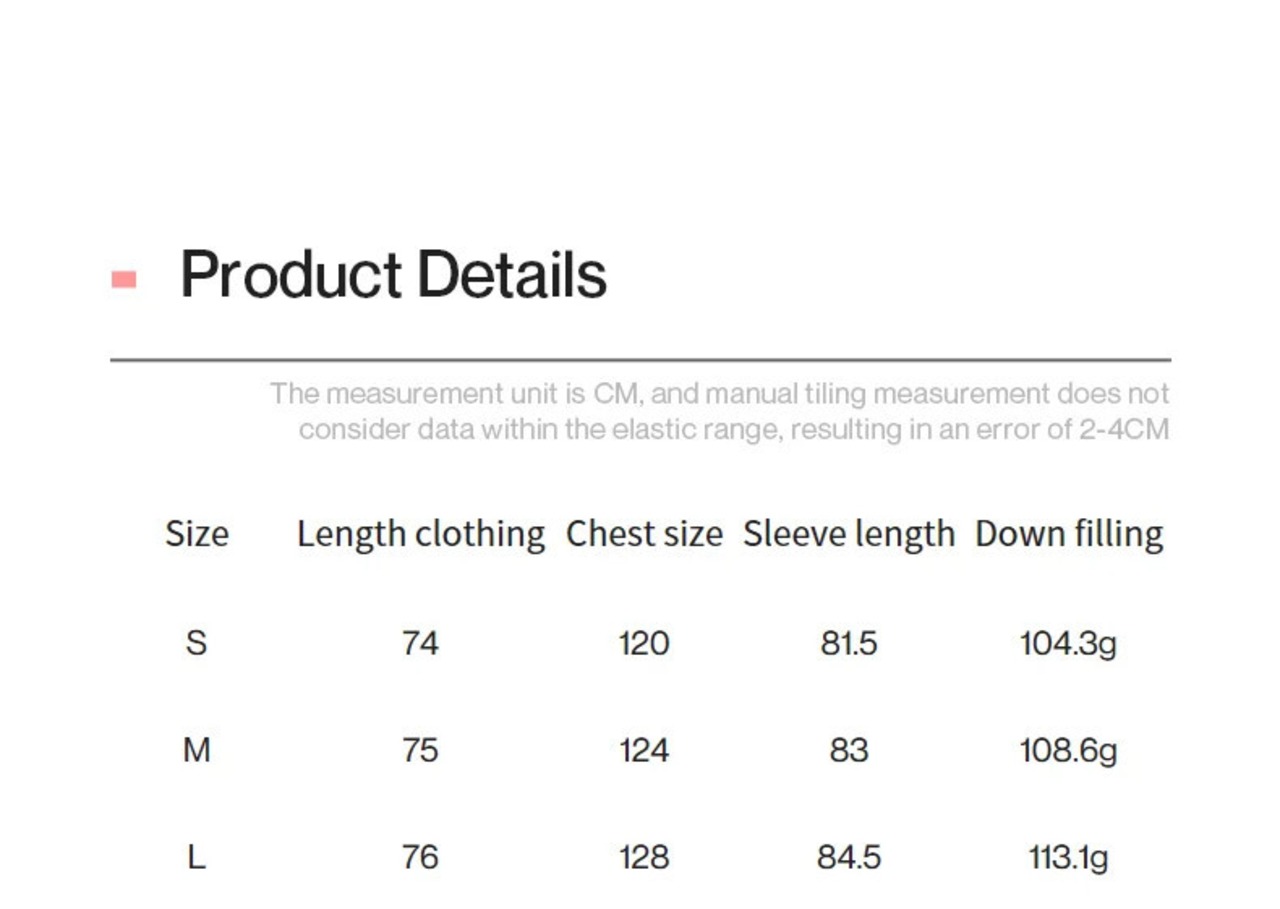Select the 76 length value
The width and height of the screenshot is (1280, 909).
420,858
